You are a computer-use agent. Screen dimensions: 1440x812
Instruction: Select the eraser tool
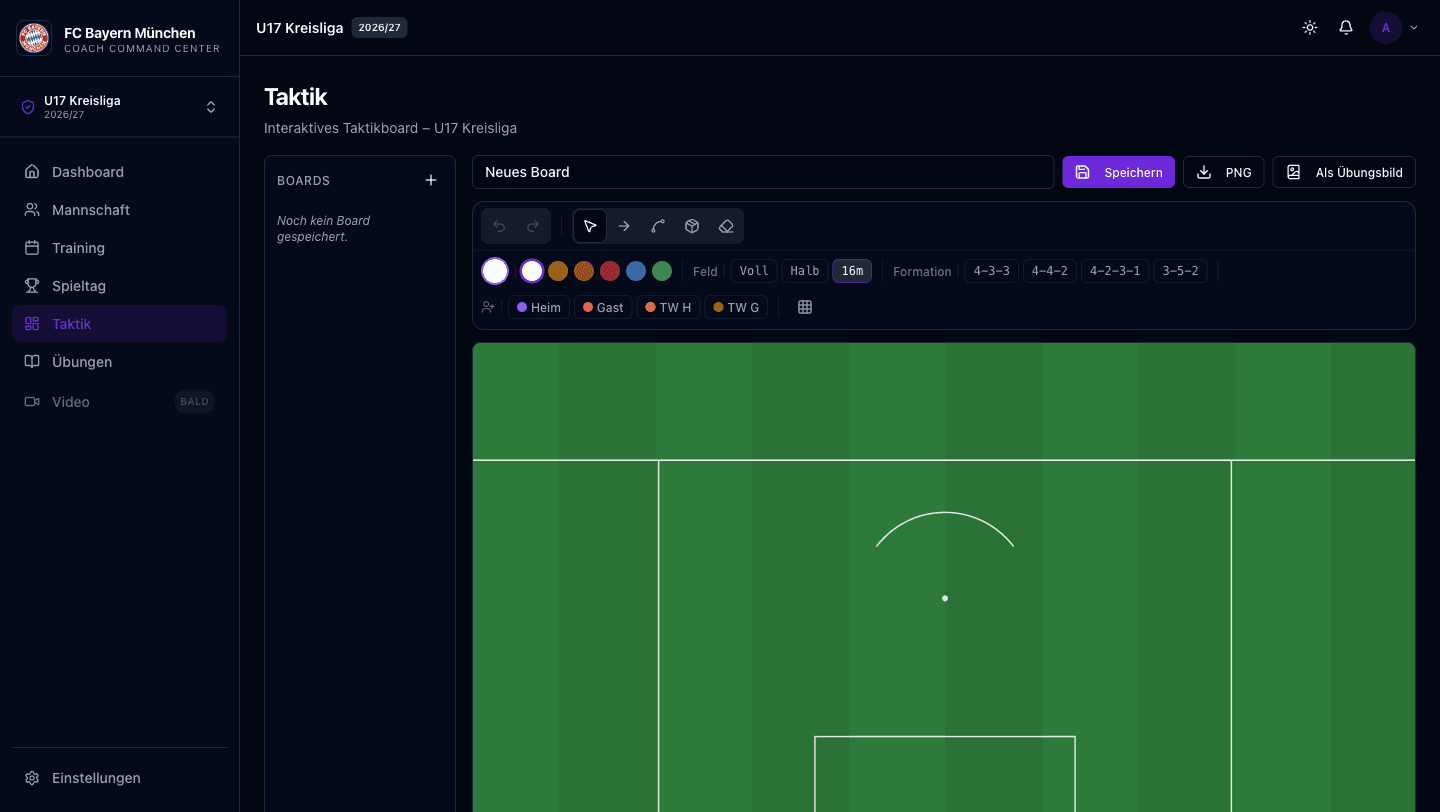pyautogui.click(x=726, y=226)
